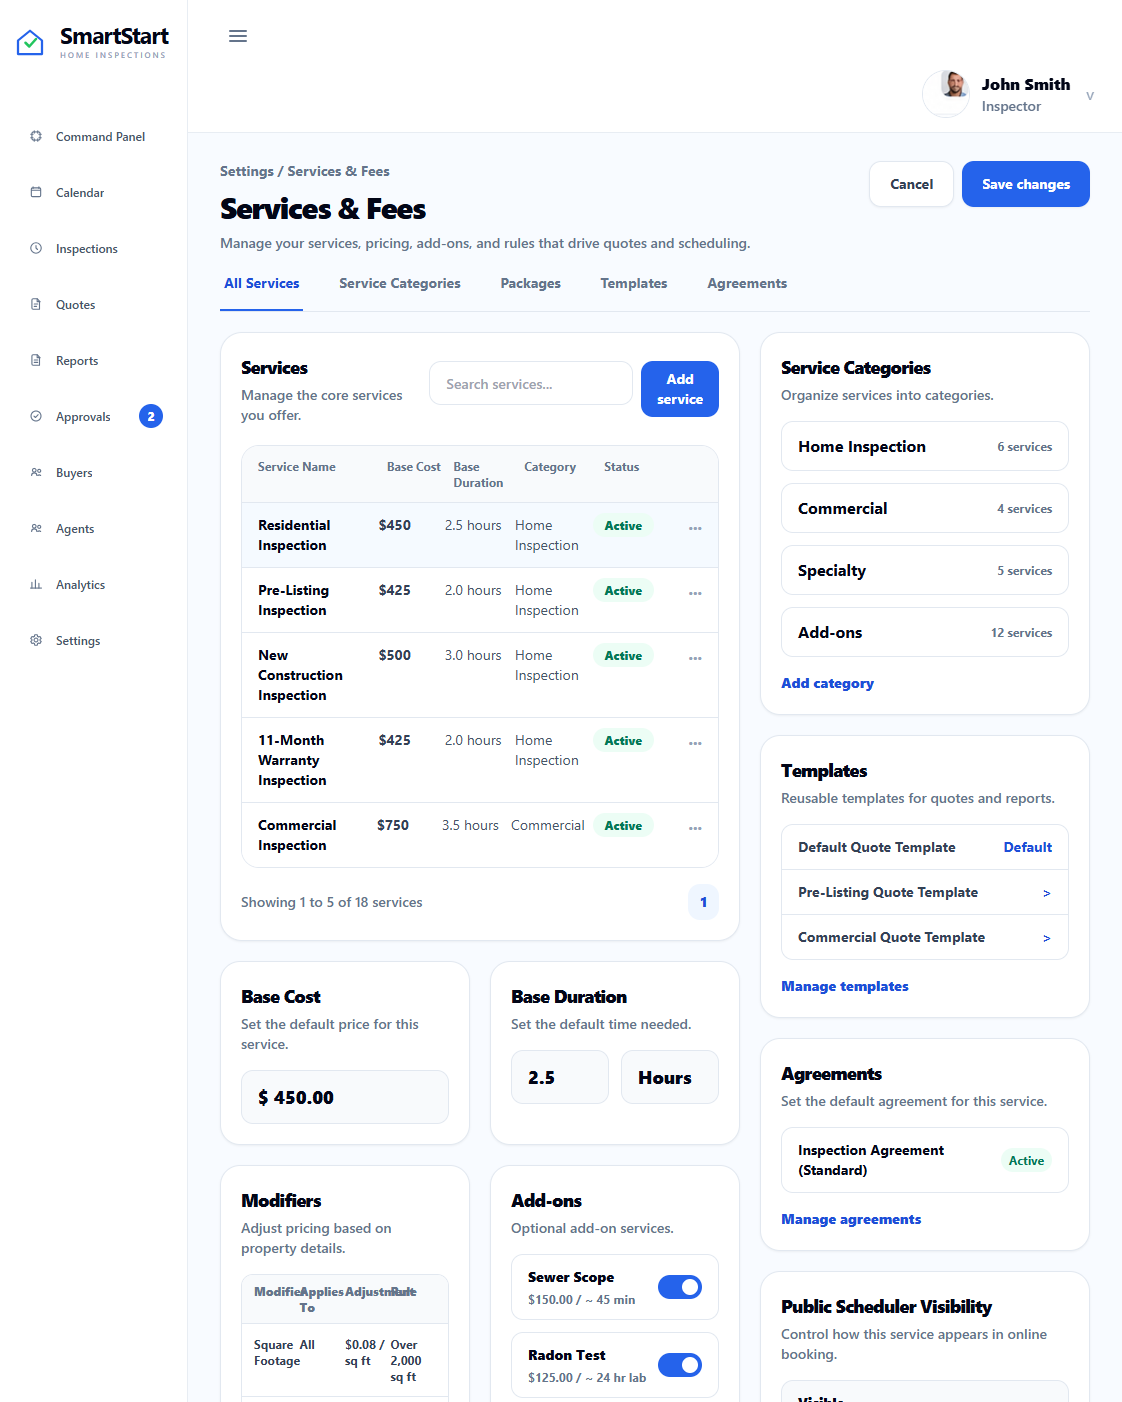The image size is (1122, 1402).
Task: Open Commercial Quote Template chevron
Action: (x=1047, y=938)
